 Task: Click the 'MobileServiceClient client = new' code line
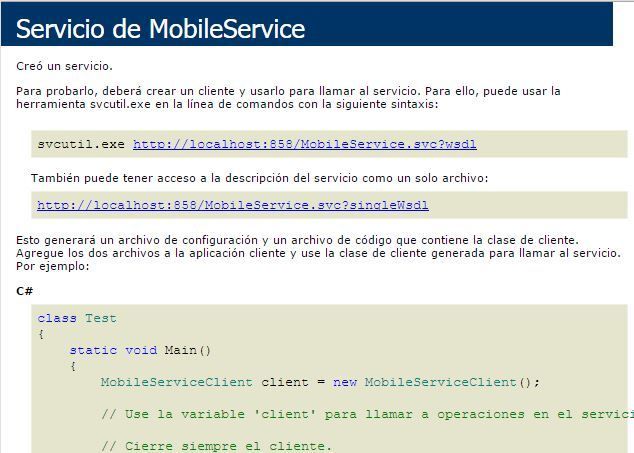320,382
